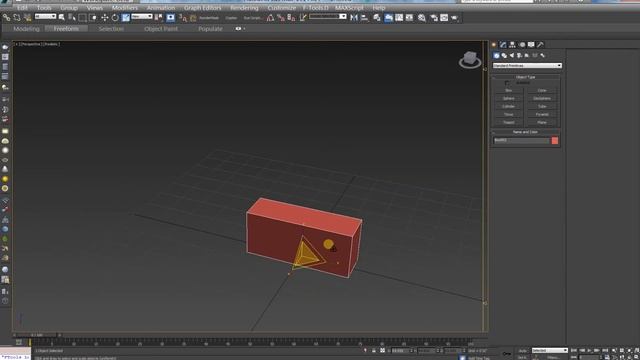
Task: Click the Cylinder primitive button
Action: (x=509, y=106)
